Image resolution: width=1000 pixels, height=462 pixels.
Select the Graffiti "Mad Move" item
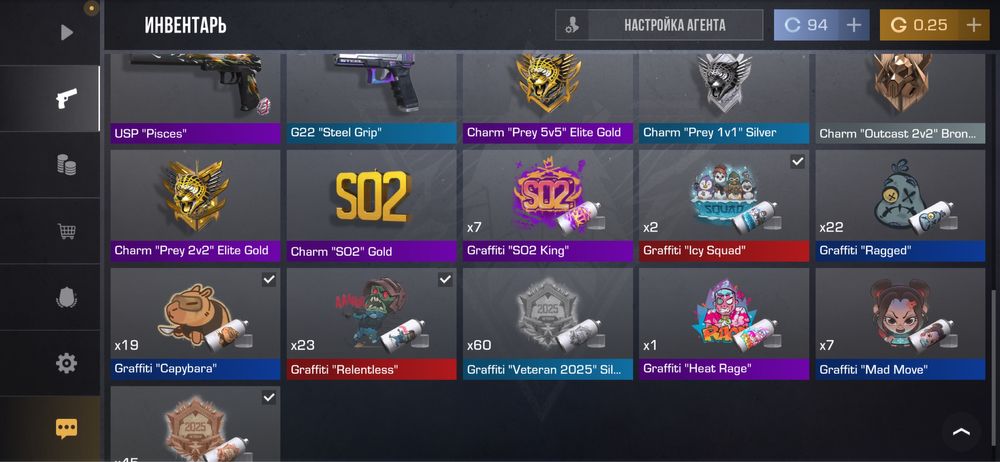point(900,324)
